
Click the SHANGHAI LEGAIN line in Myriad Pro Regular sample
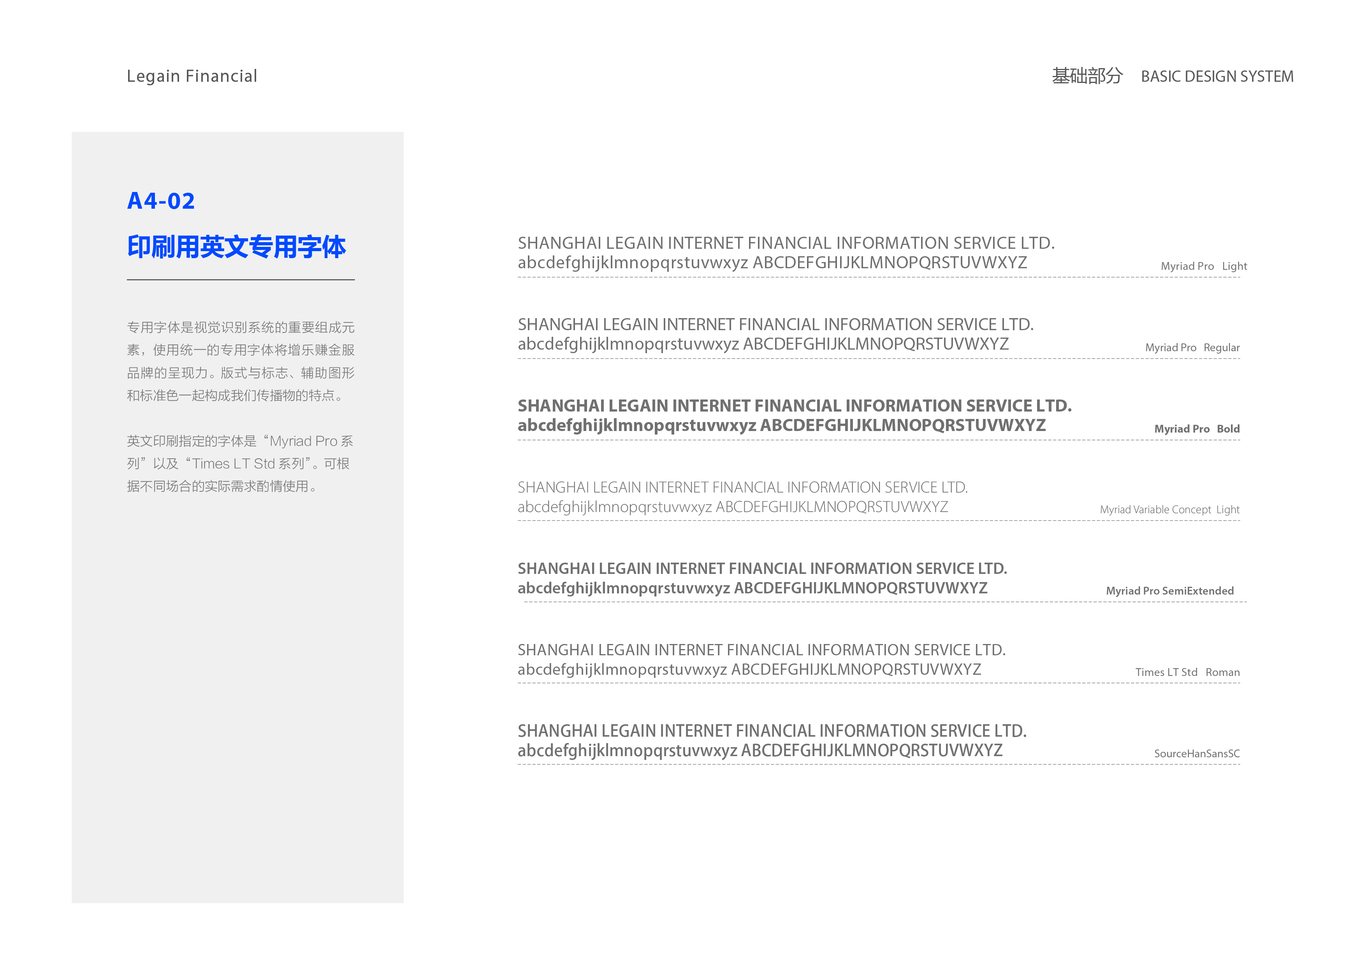pyautogui.click(x=776, y=325)
